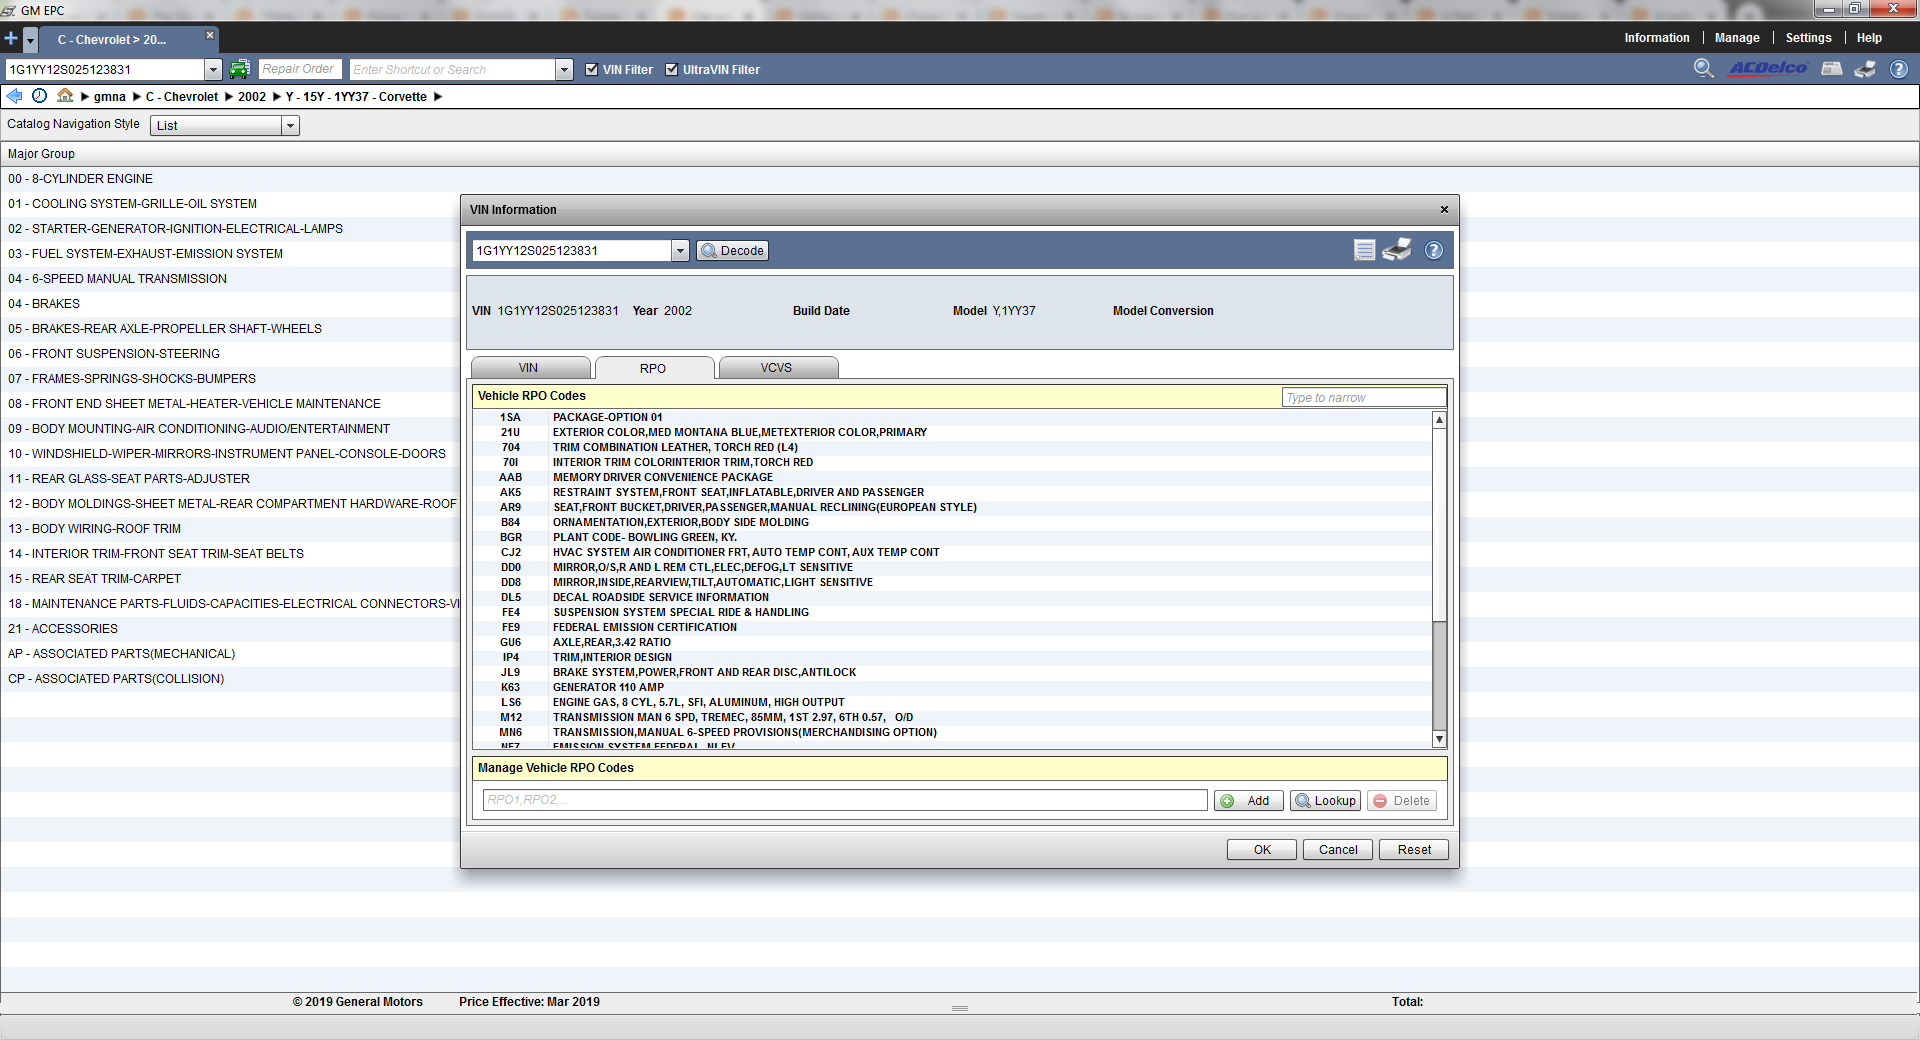Open the Manage menu
Screen dimensions: 1920x1040
1737,38
